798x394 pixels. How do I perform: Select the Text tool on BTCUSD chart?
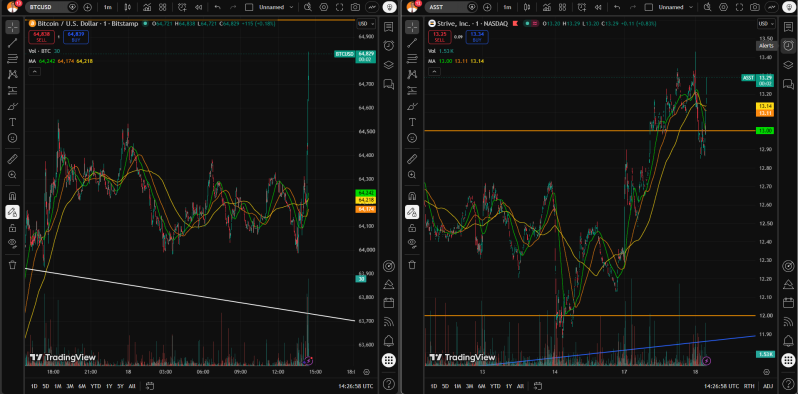click(x=13, y=122)
